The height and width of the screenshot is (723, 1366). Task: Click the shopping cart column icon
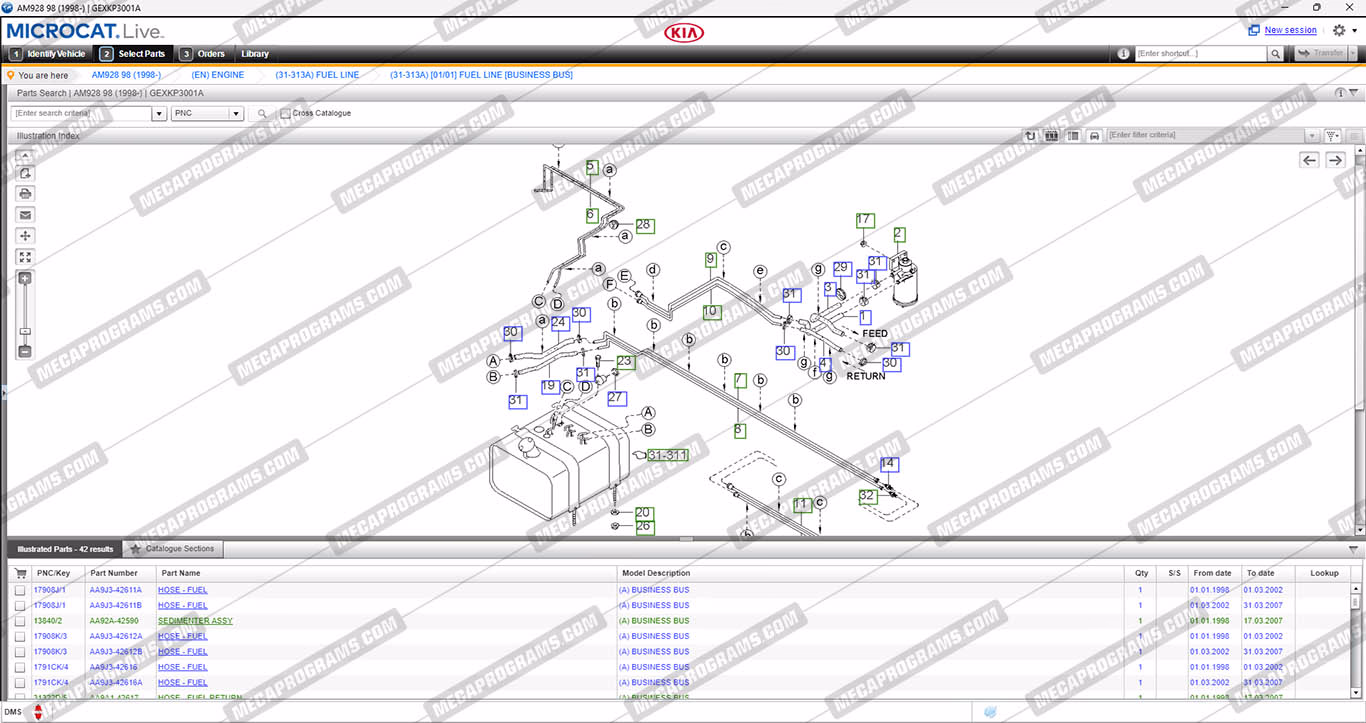click(x=20, y=573)
